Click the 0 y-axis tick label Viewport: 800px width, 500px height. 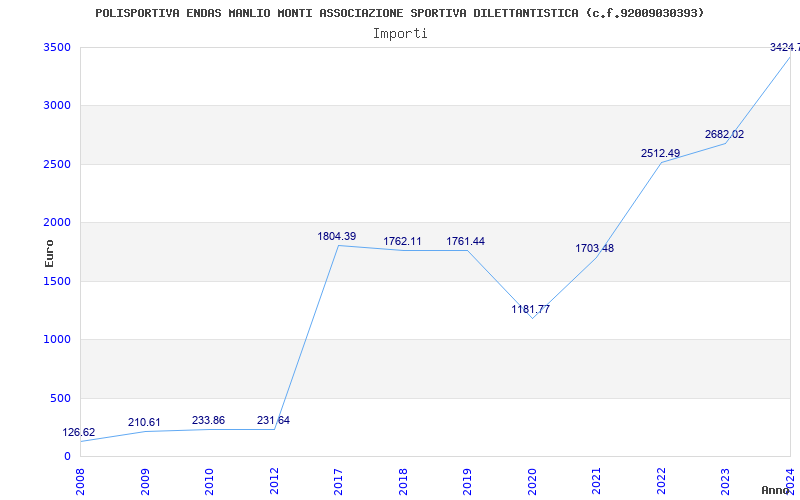67,456
